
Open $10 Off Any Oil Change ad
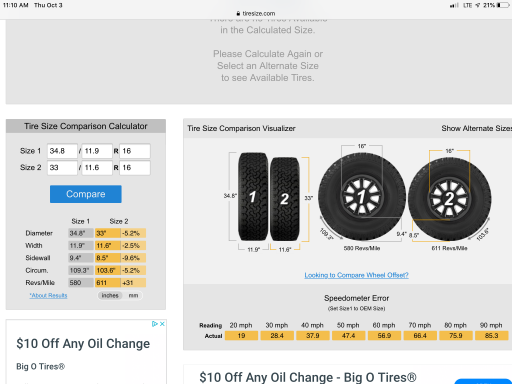click(83, 344)
